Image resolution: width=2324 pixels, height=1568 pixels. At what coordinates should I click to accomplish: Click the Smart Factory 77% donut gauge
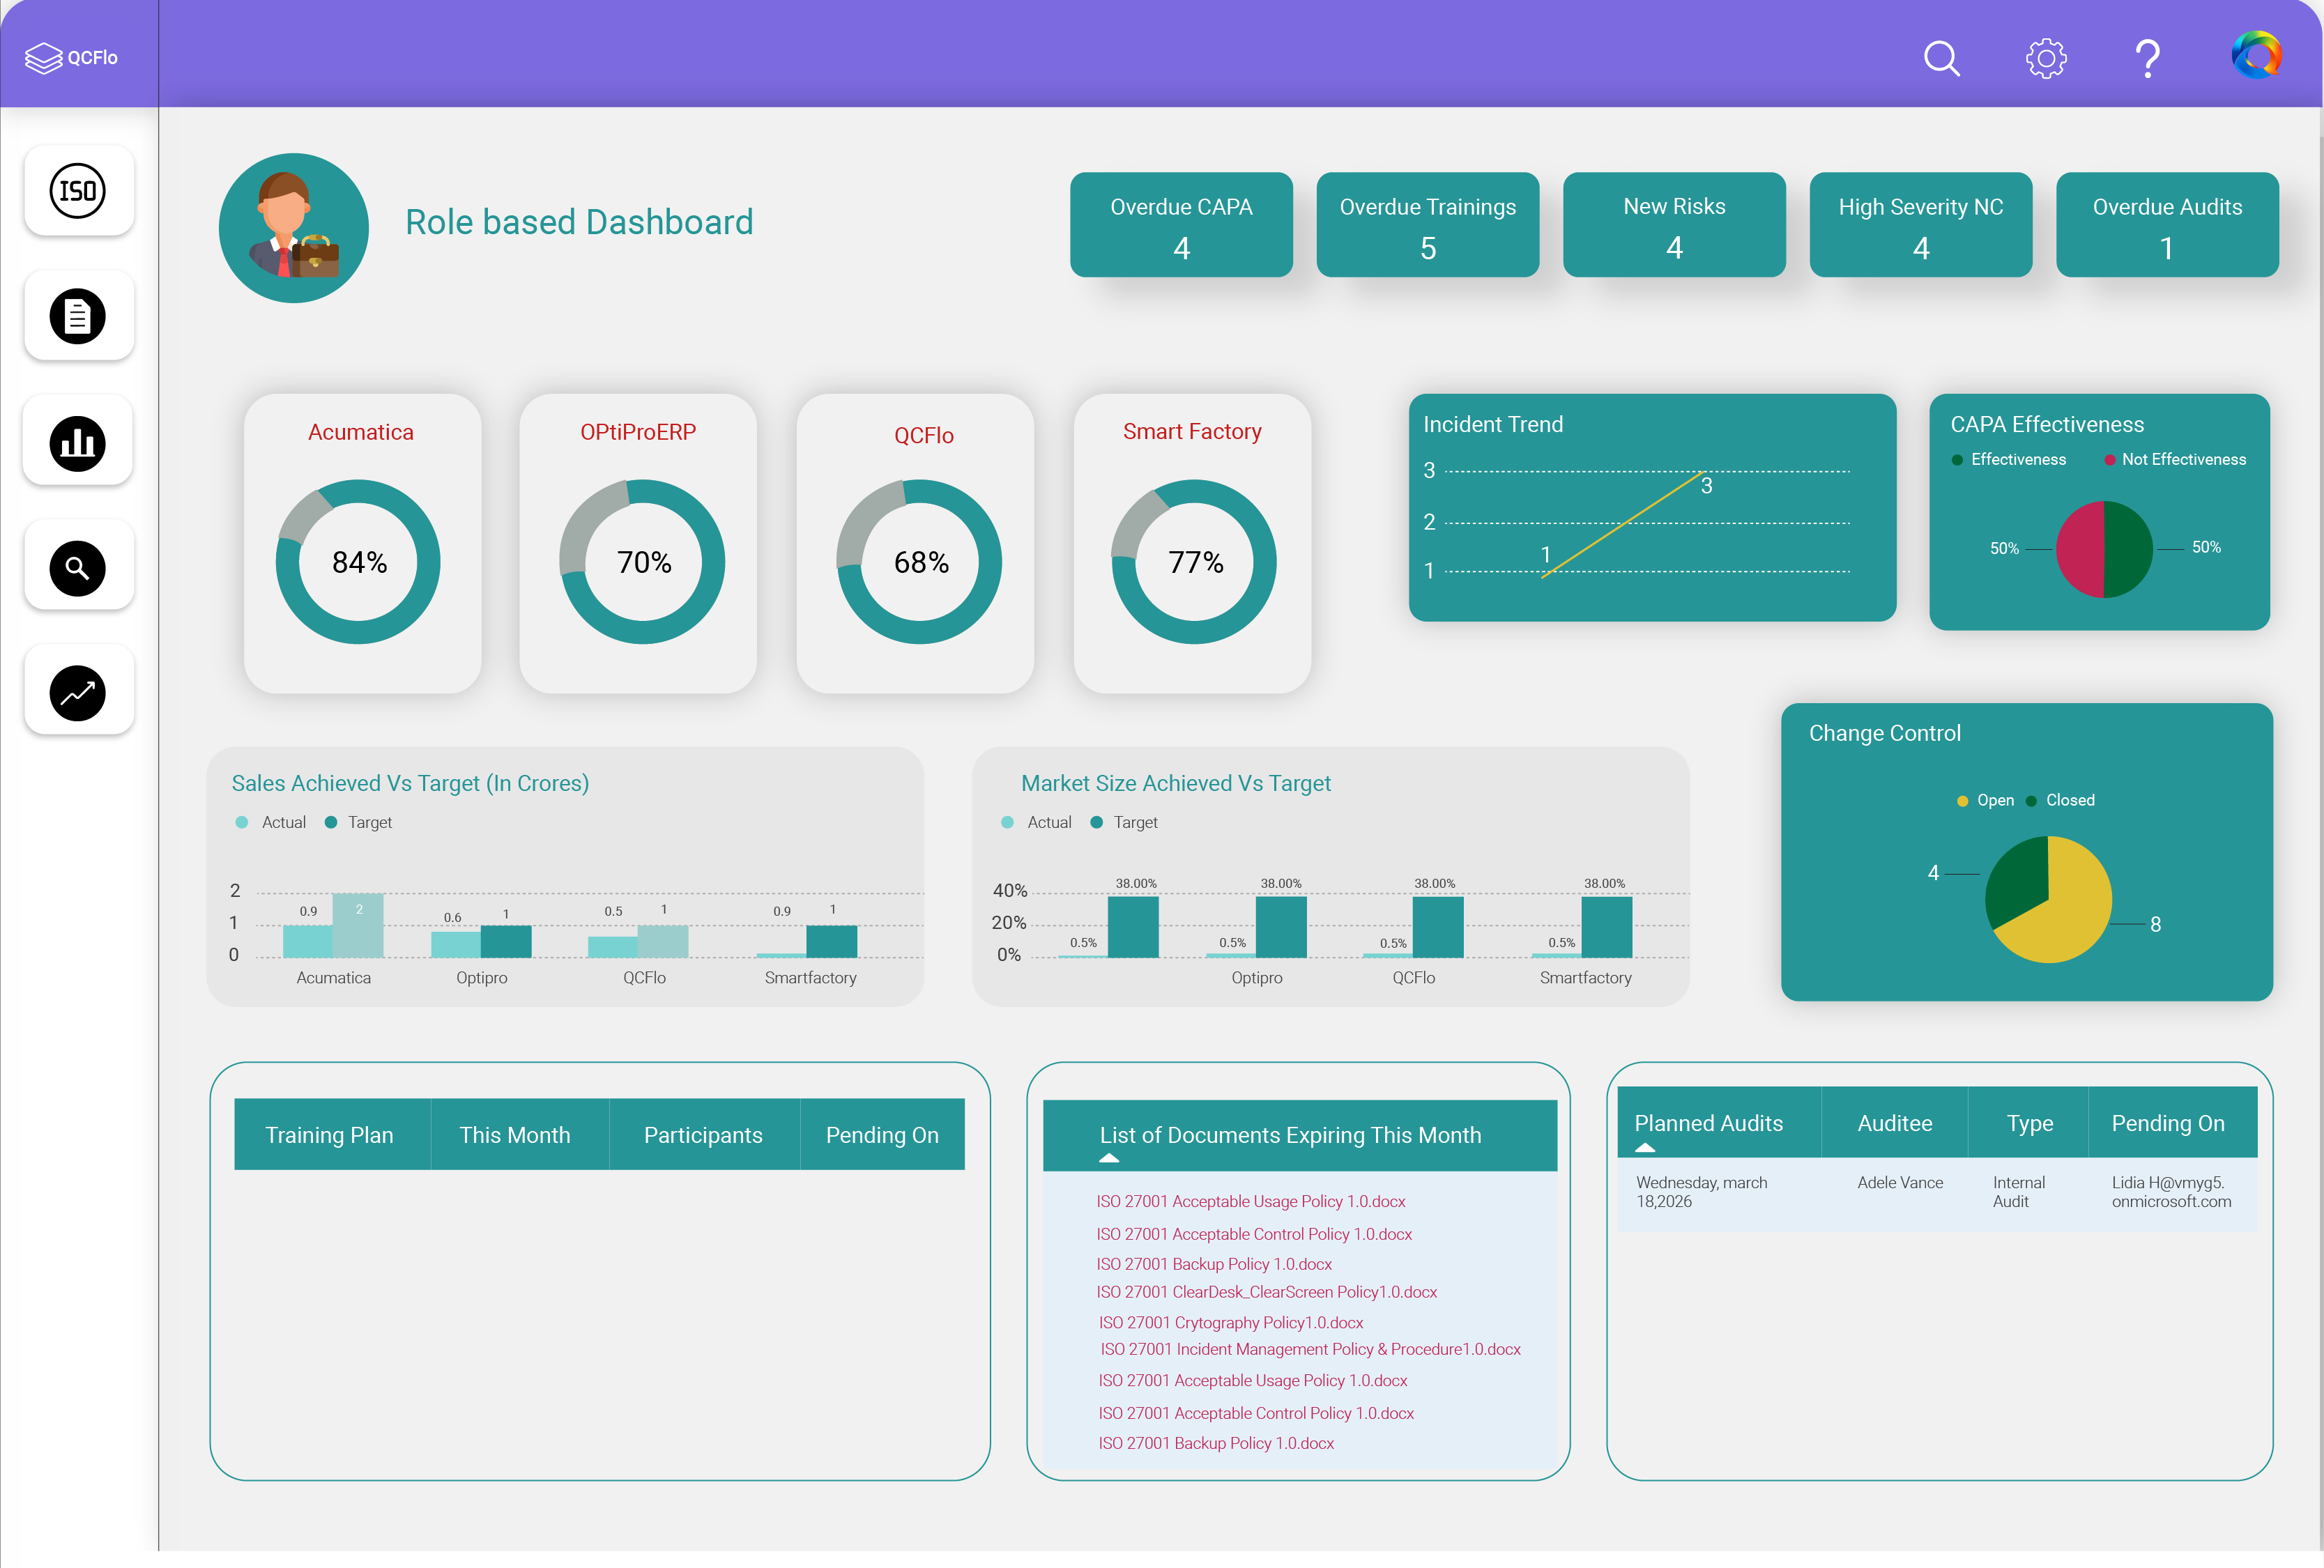[x=1194, y=562]
